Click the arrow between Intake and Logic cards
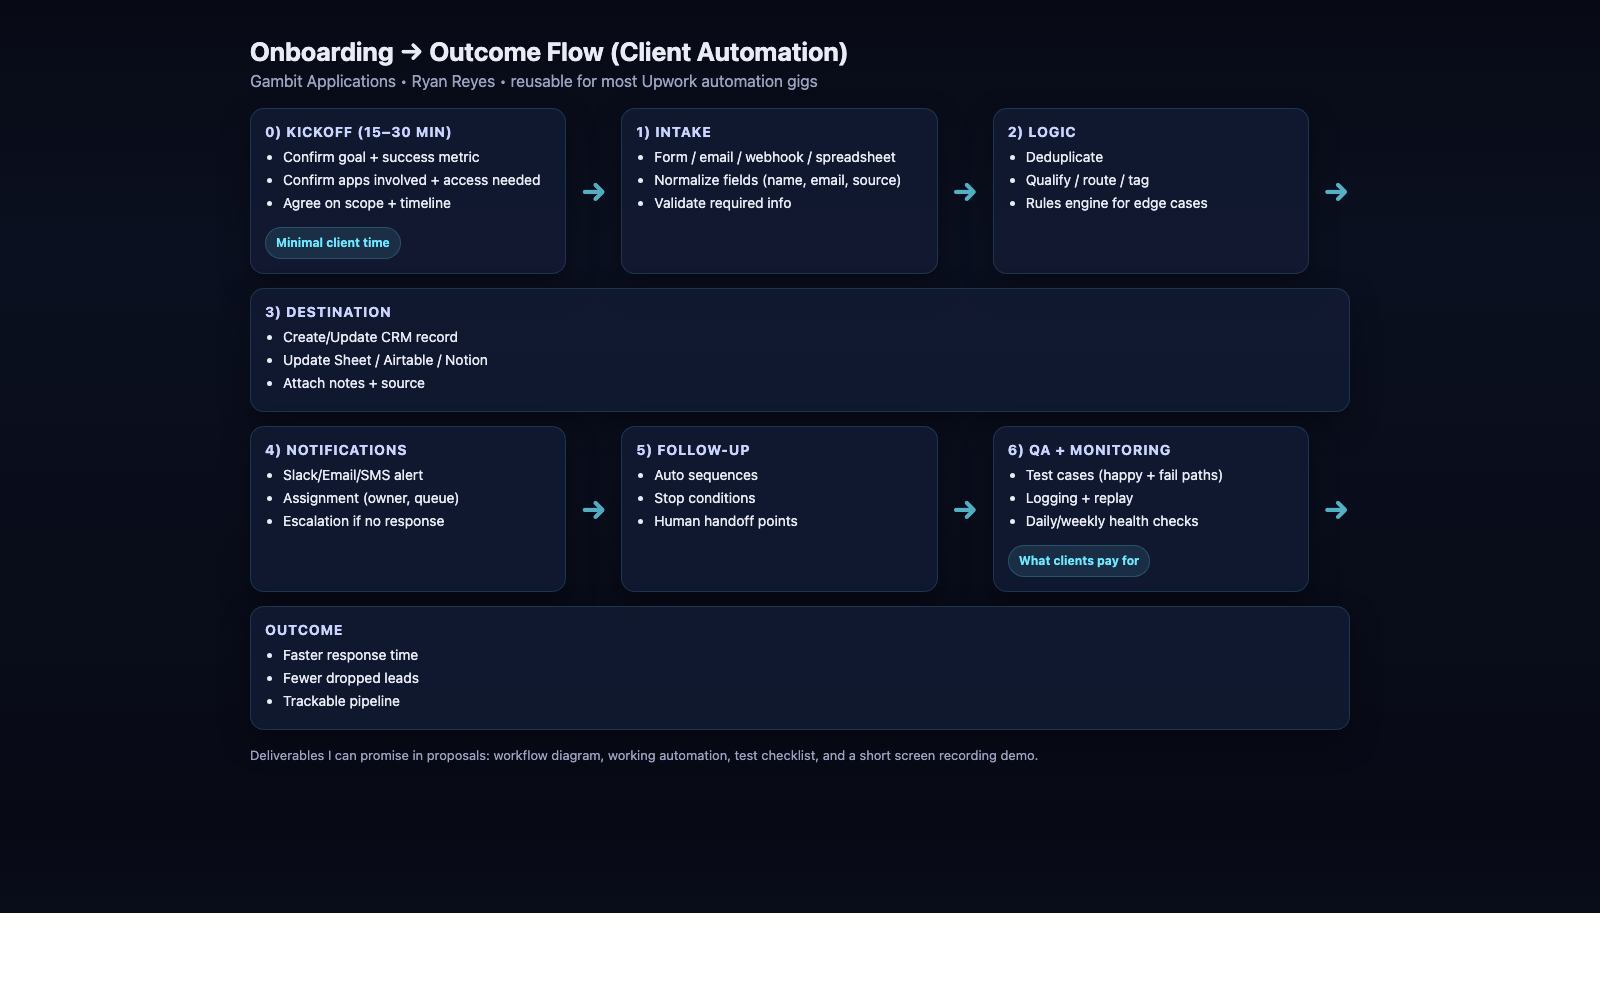Image resolution: width=1600 pixels, height=1000 pixels. pyautogui.click(x=965, y=192)
